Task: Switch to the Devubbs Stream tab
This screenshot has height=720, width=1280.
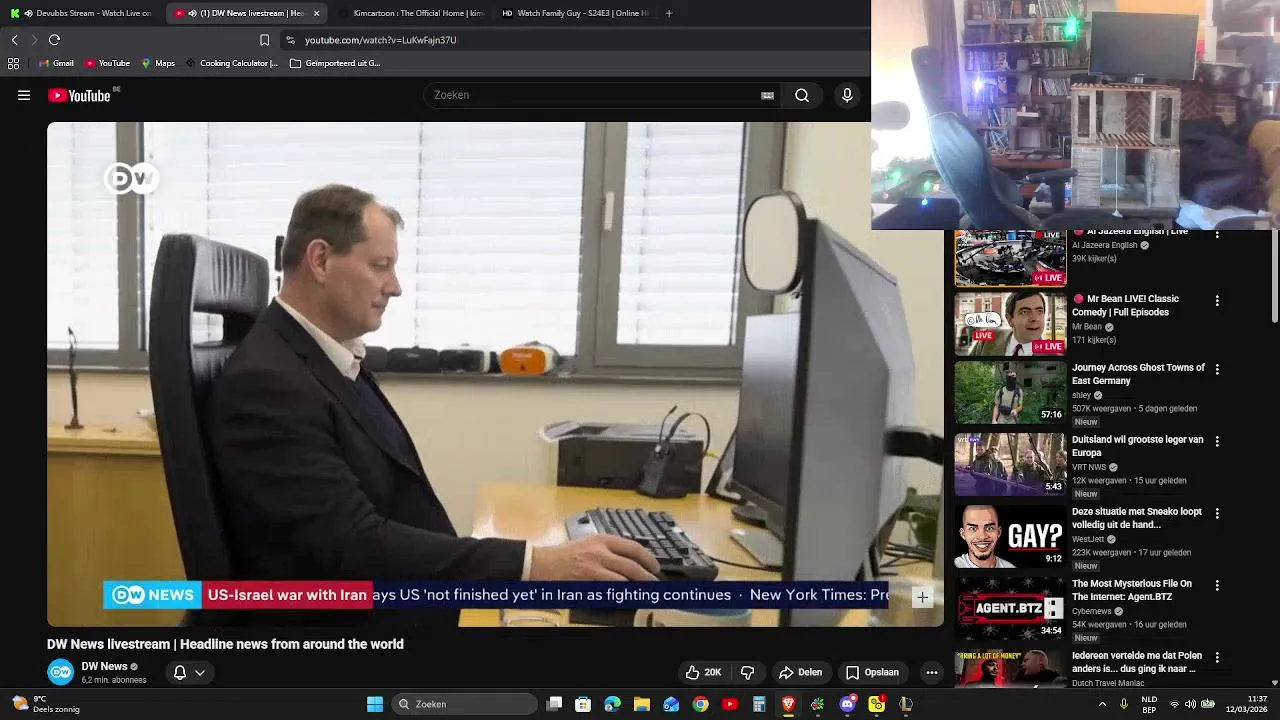Action: click(x=84, y=13)
